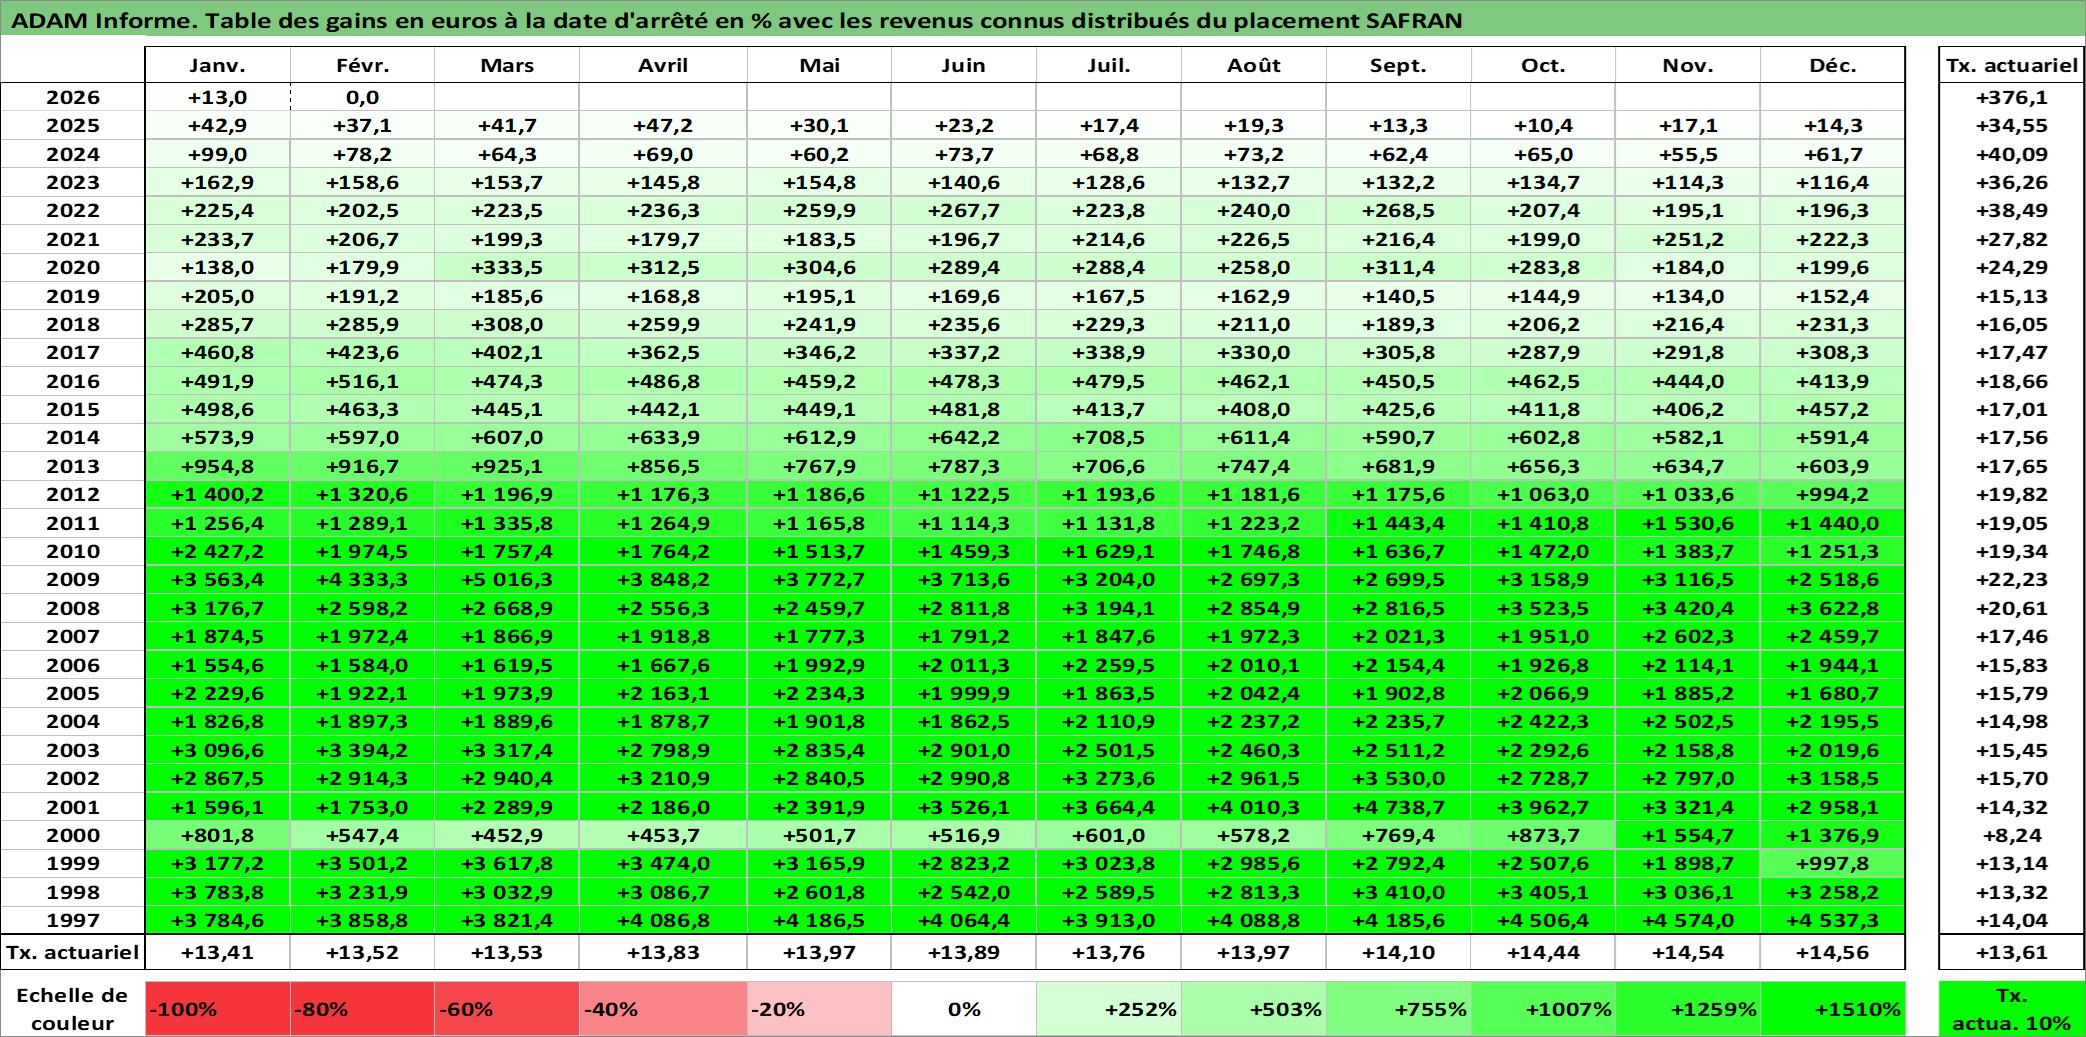Image resolution: width=2086 pixels, height=1037 pixels.
Task: Select the +708,5 cell for July 2014
Action: (x=1109, y=437)
